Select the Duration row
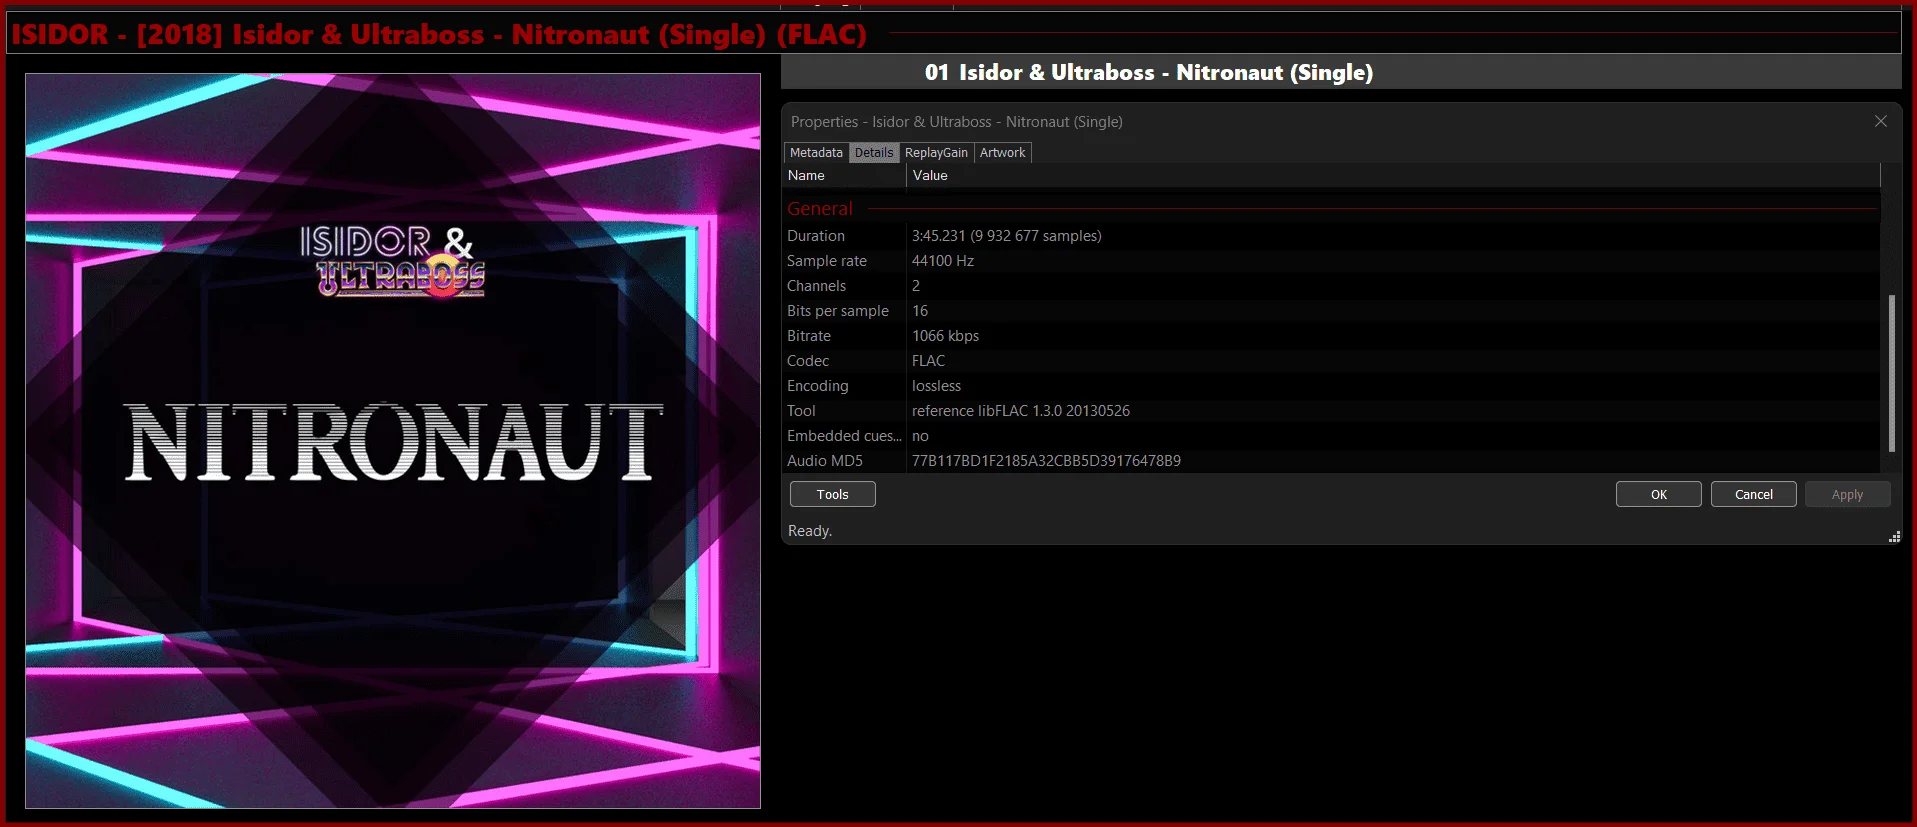1917x827 pixels. click(x=1332, y=236)
